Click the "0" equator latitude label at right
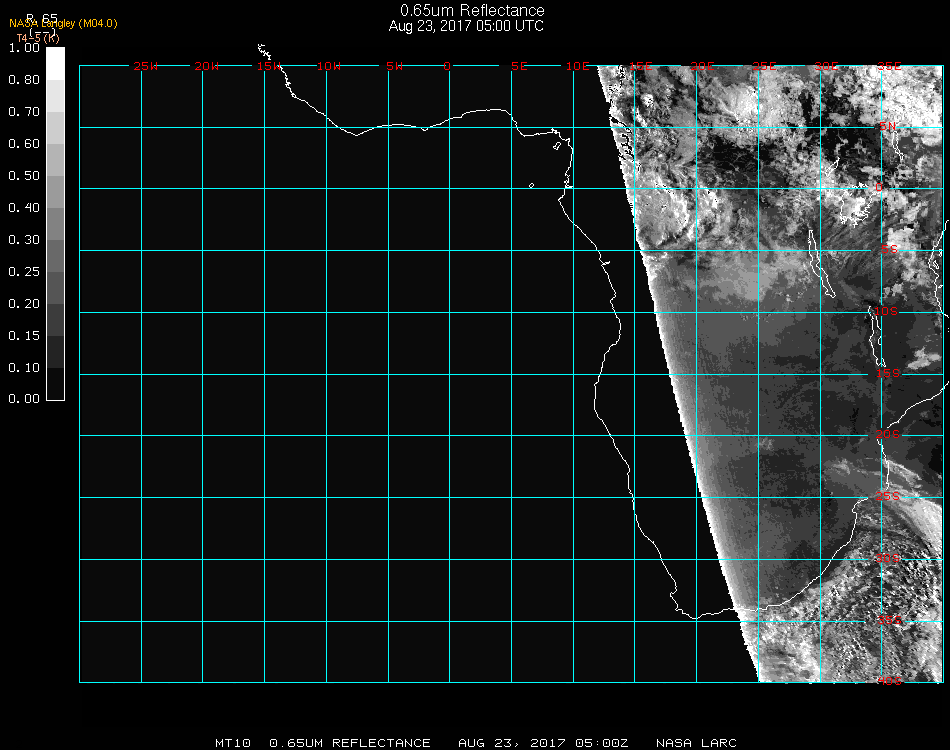This screenshot has width=950, height=750. tap(879, 187)
